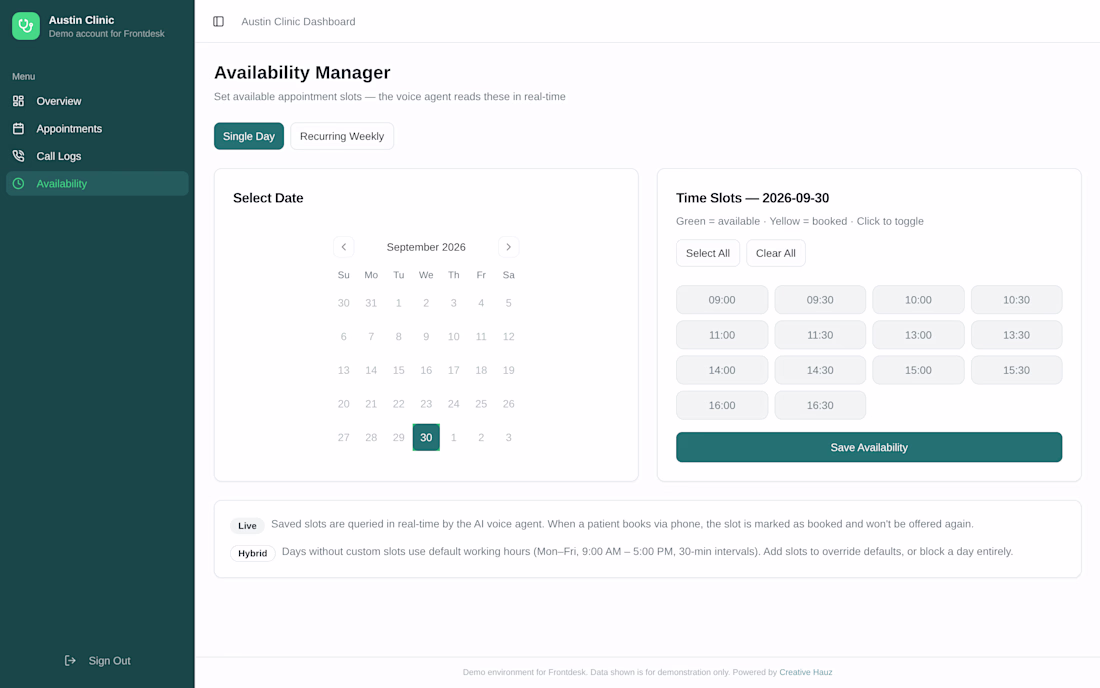Screen dimensions: 1100x688
Task: Toggle the 09:30 time slot
Action: (x=820, y=300)
